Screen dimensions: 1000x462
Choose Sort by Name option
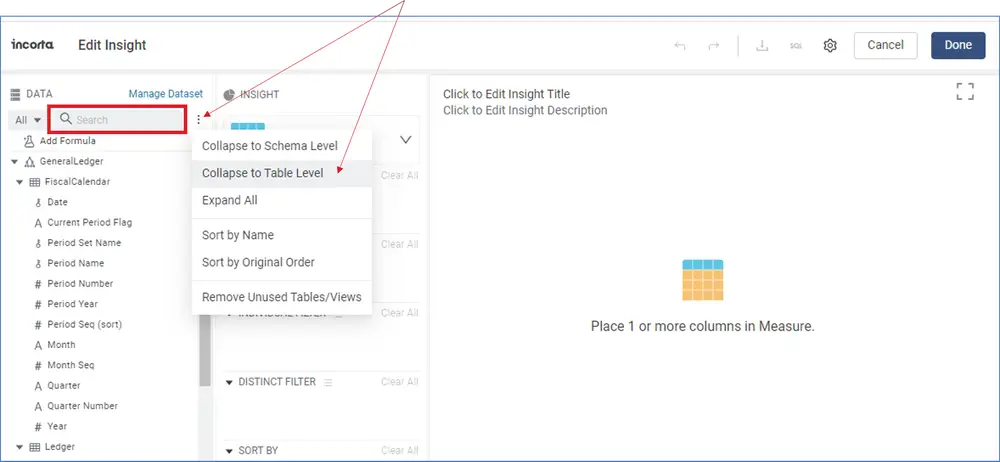pos(282,235)
